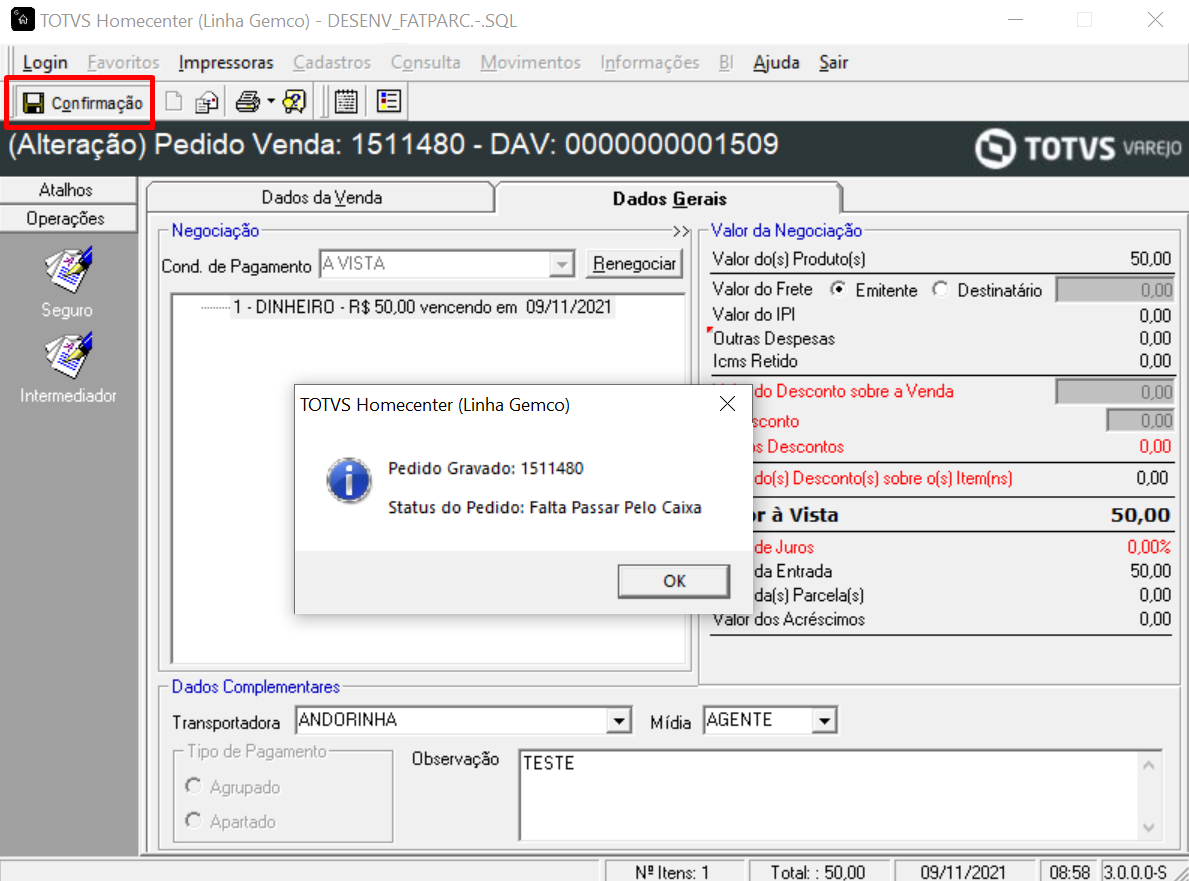Close the Pedido Gravado dialog
The height and width of the screenshot is (881, 1189).
coord(727,404)
